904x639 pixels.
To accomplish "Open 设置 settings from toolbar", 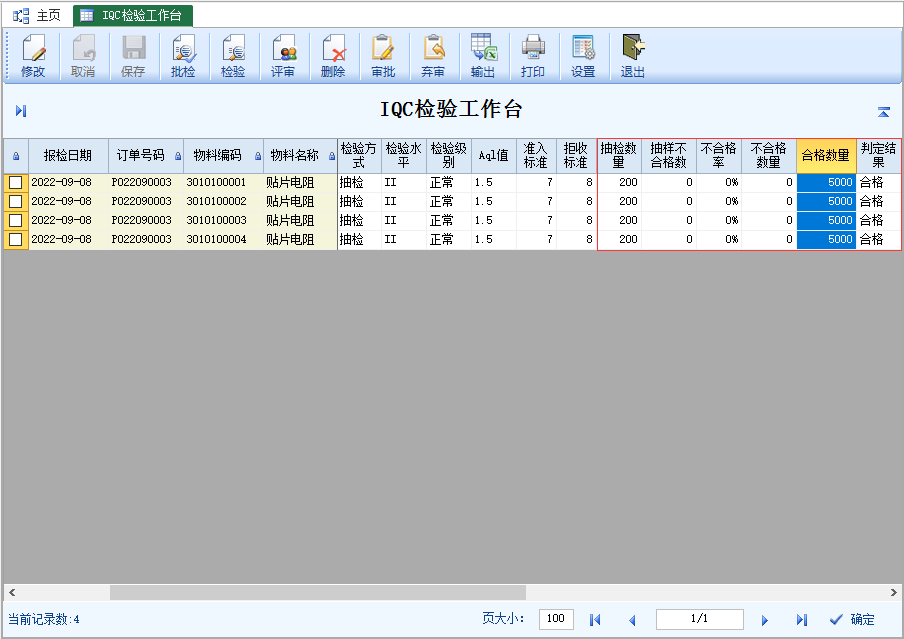I will 583,56.
